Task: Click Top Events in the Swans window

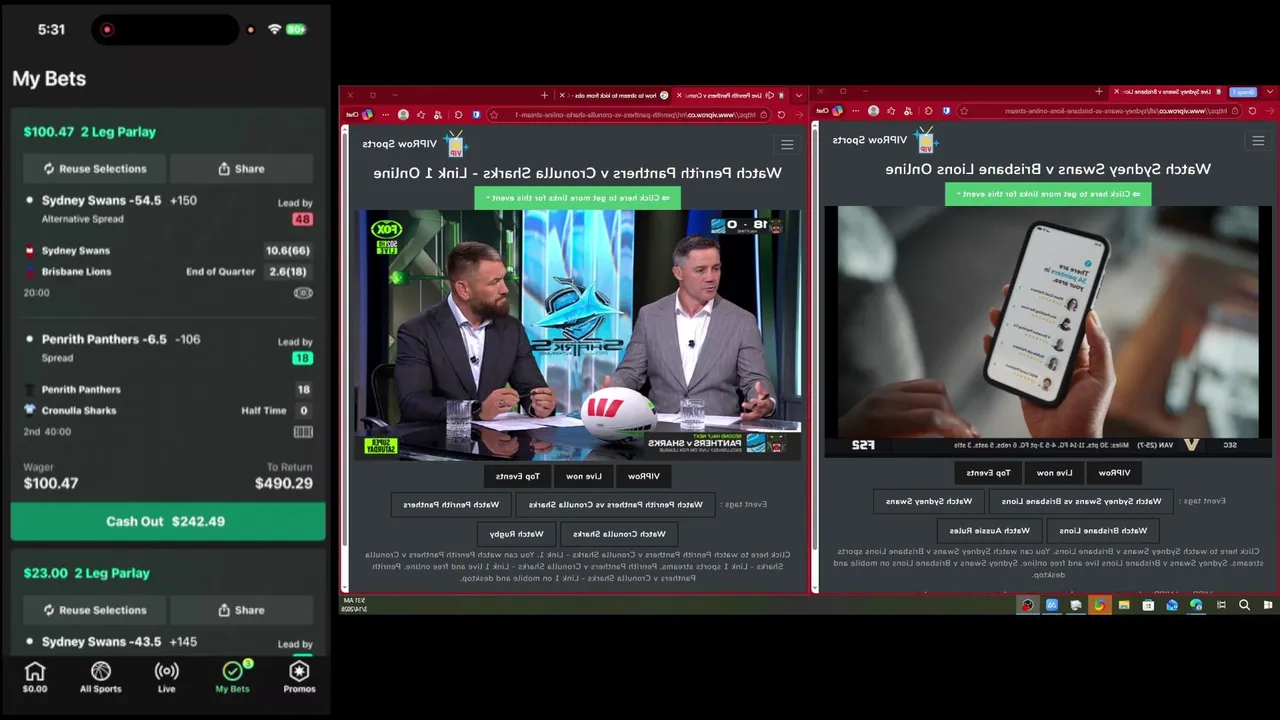Action: tap(988, 472)
